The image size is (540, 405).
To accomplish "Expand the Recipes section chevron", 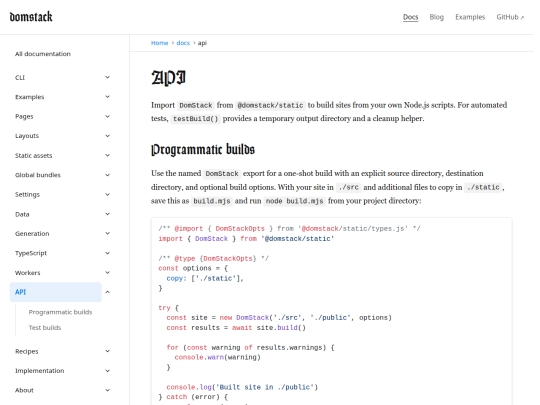I will tap(107, 351).
